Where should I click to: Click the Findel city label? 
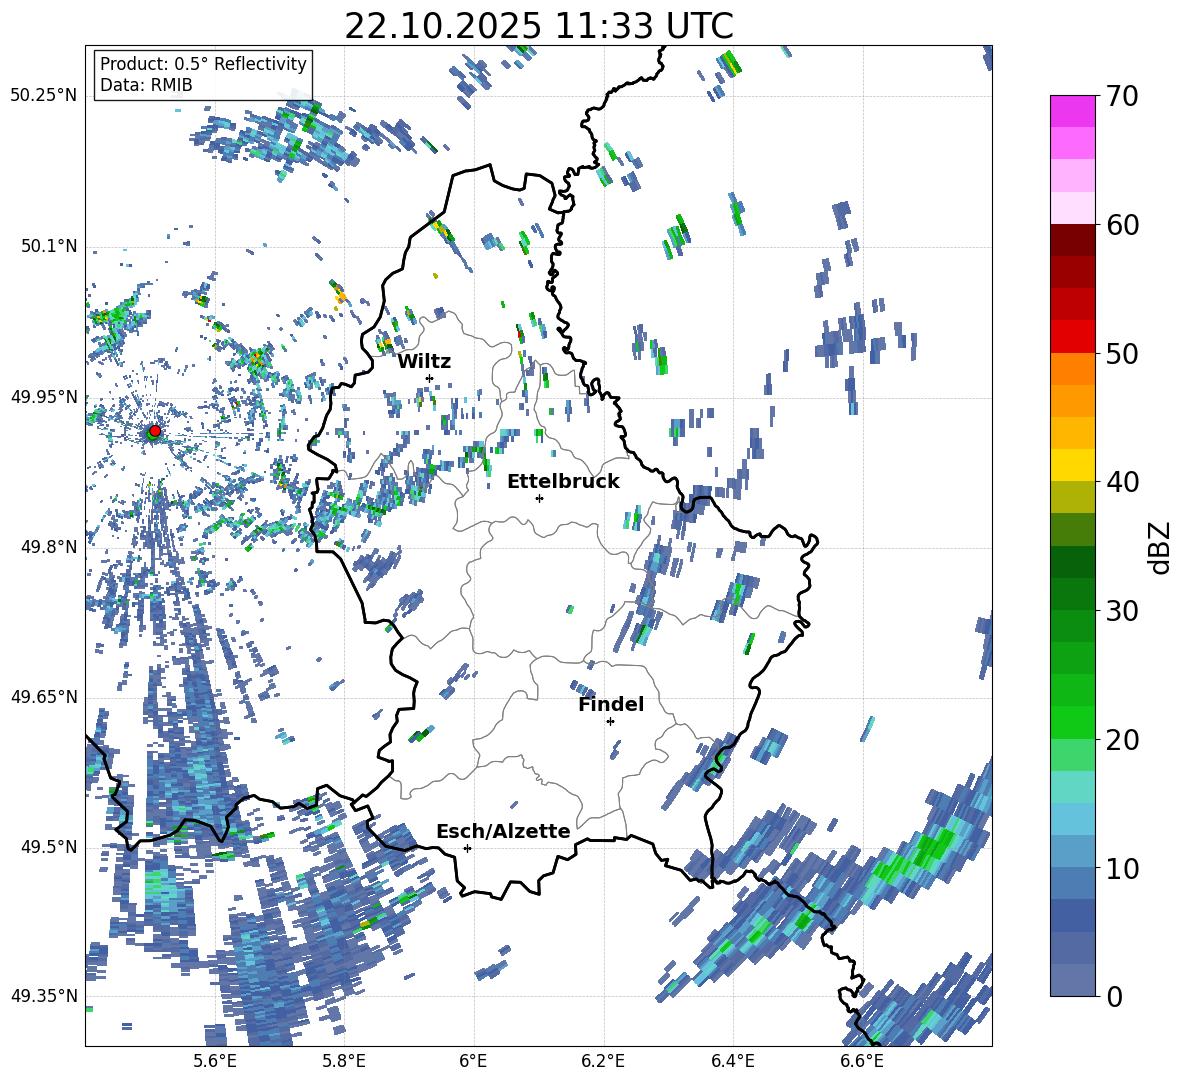pos(611,704)
